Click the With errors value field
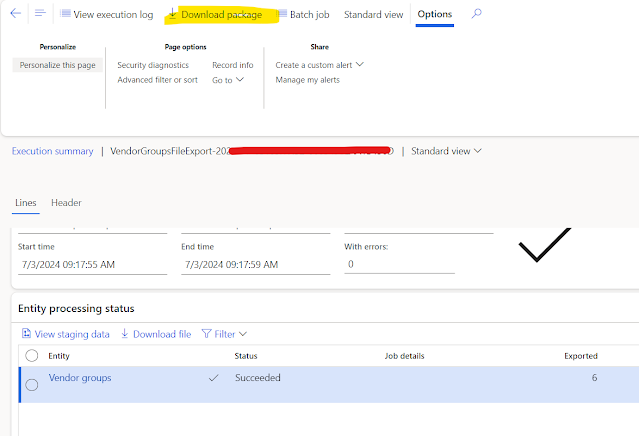639x436 pixels. [399, 264]
